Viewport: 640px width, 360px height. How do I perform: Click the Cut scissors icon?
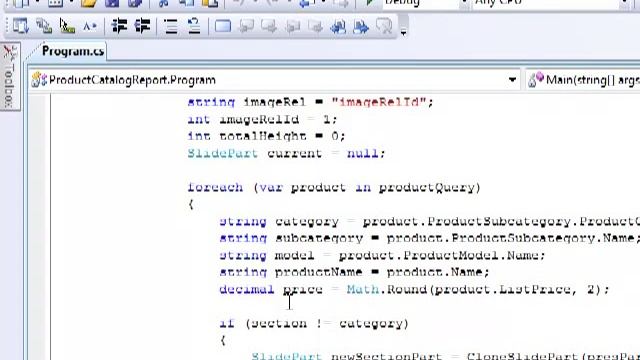(163, 3)
